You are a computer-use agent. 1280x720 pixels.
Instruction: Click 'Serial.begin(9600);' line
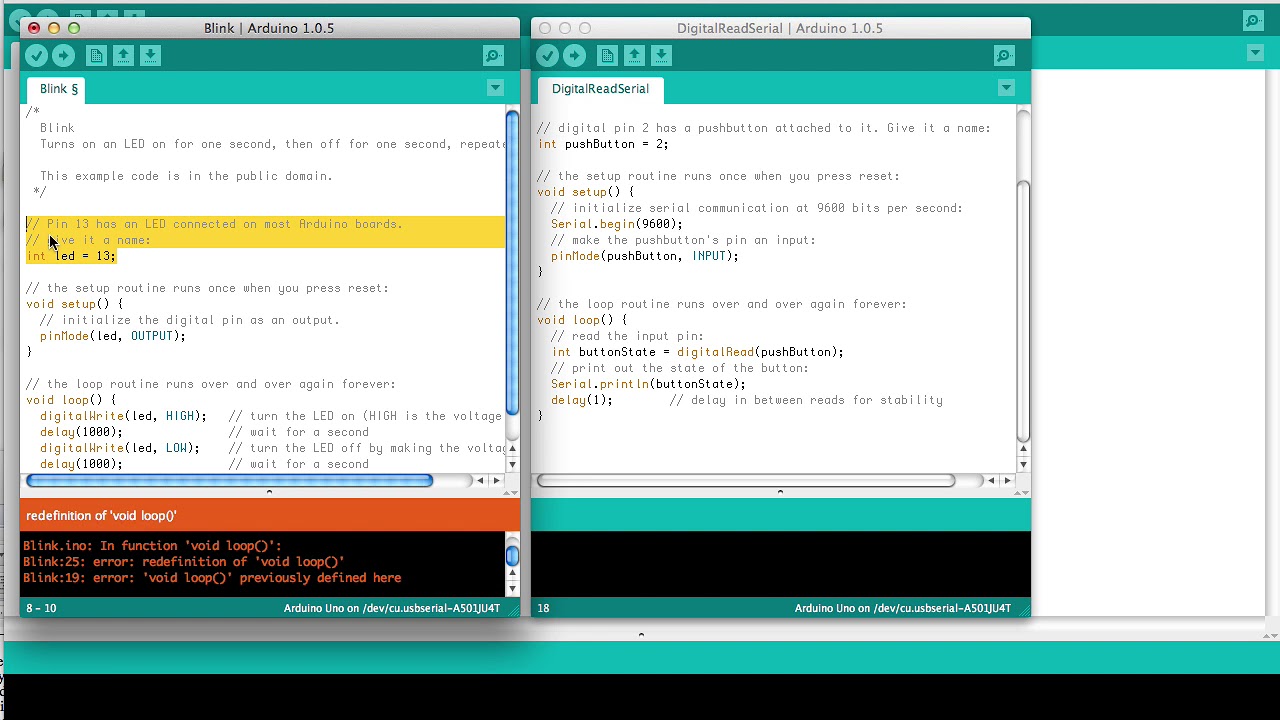617,224
